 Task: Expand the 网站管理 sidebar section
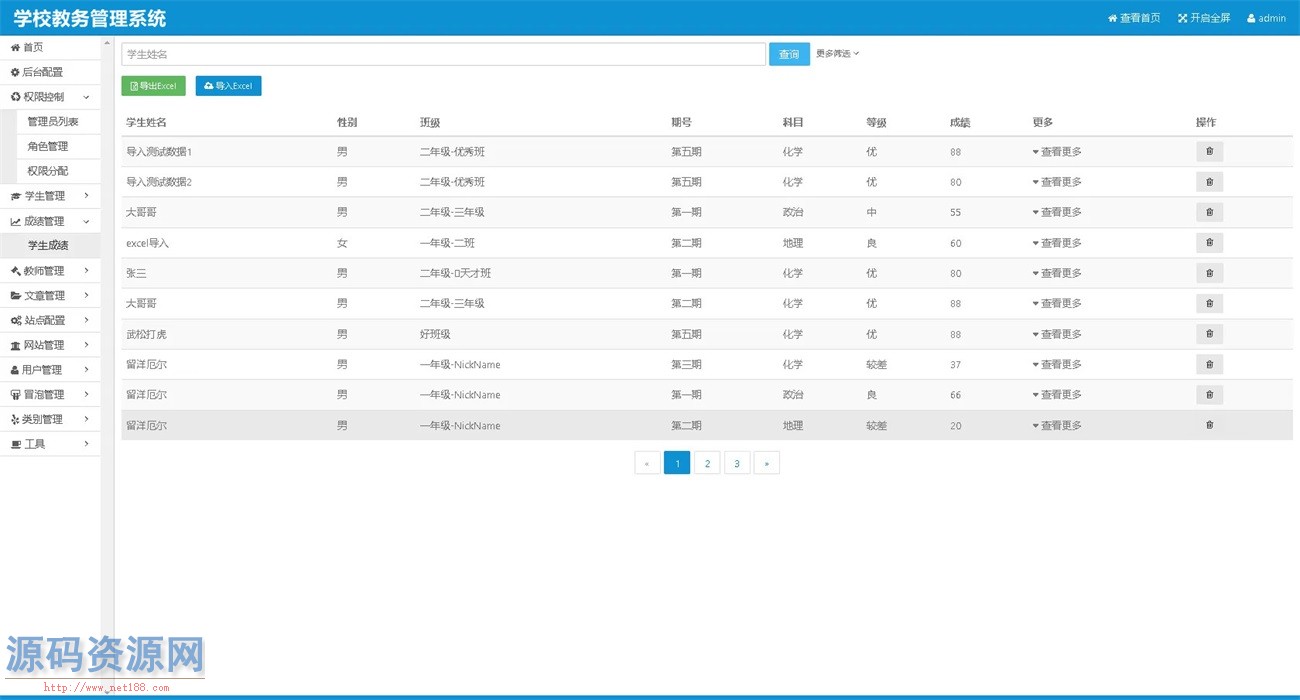click(x=50, y=345)
